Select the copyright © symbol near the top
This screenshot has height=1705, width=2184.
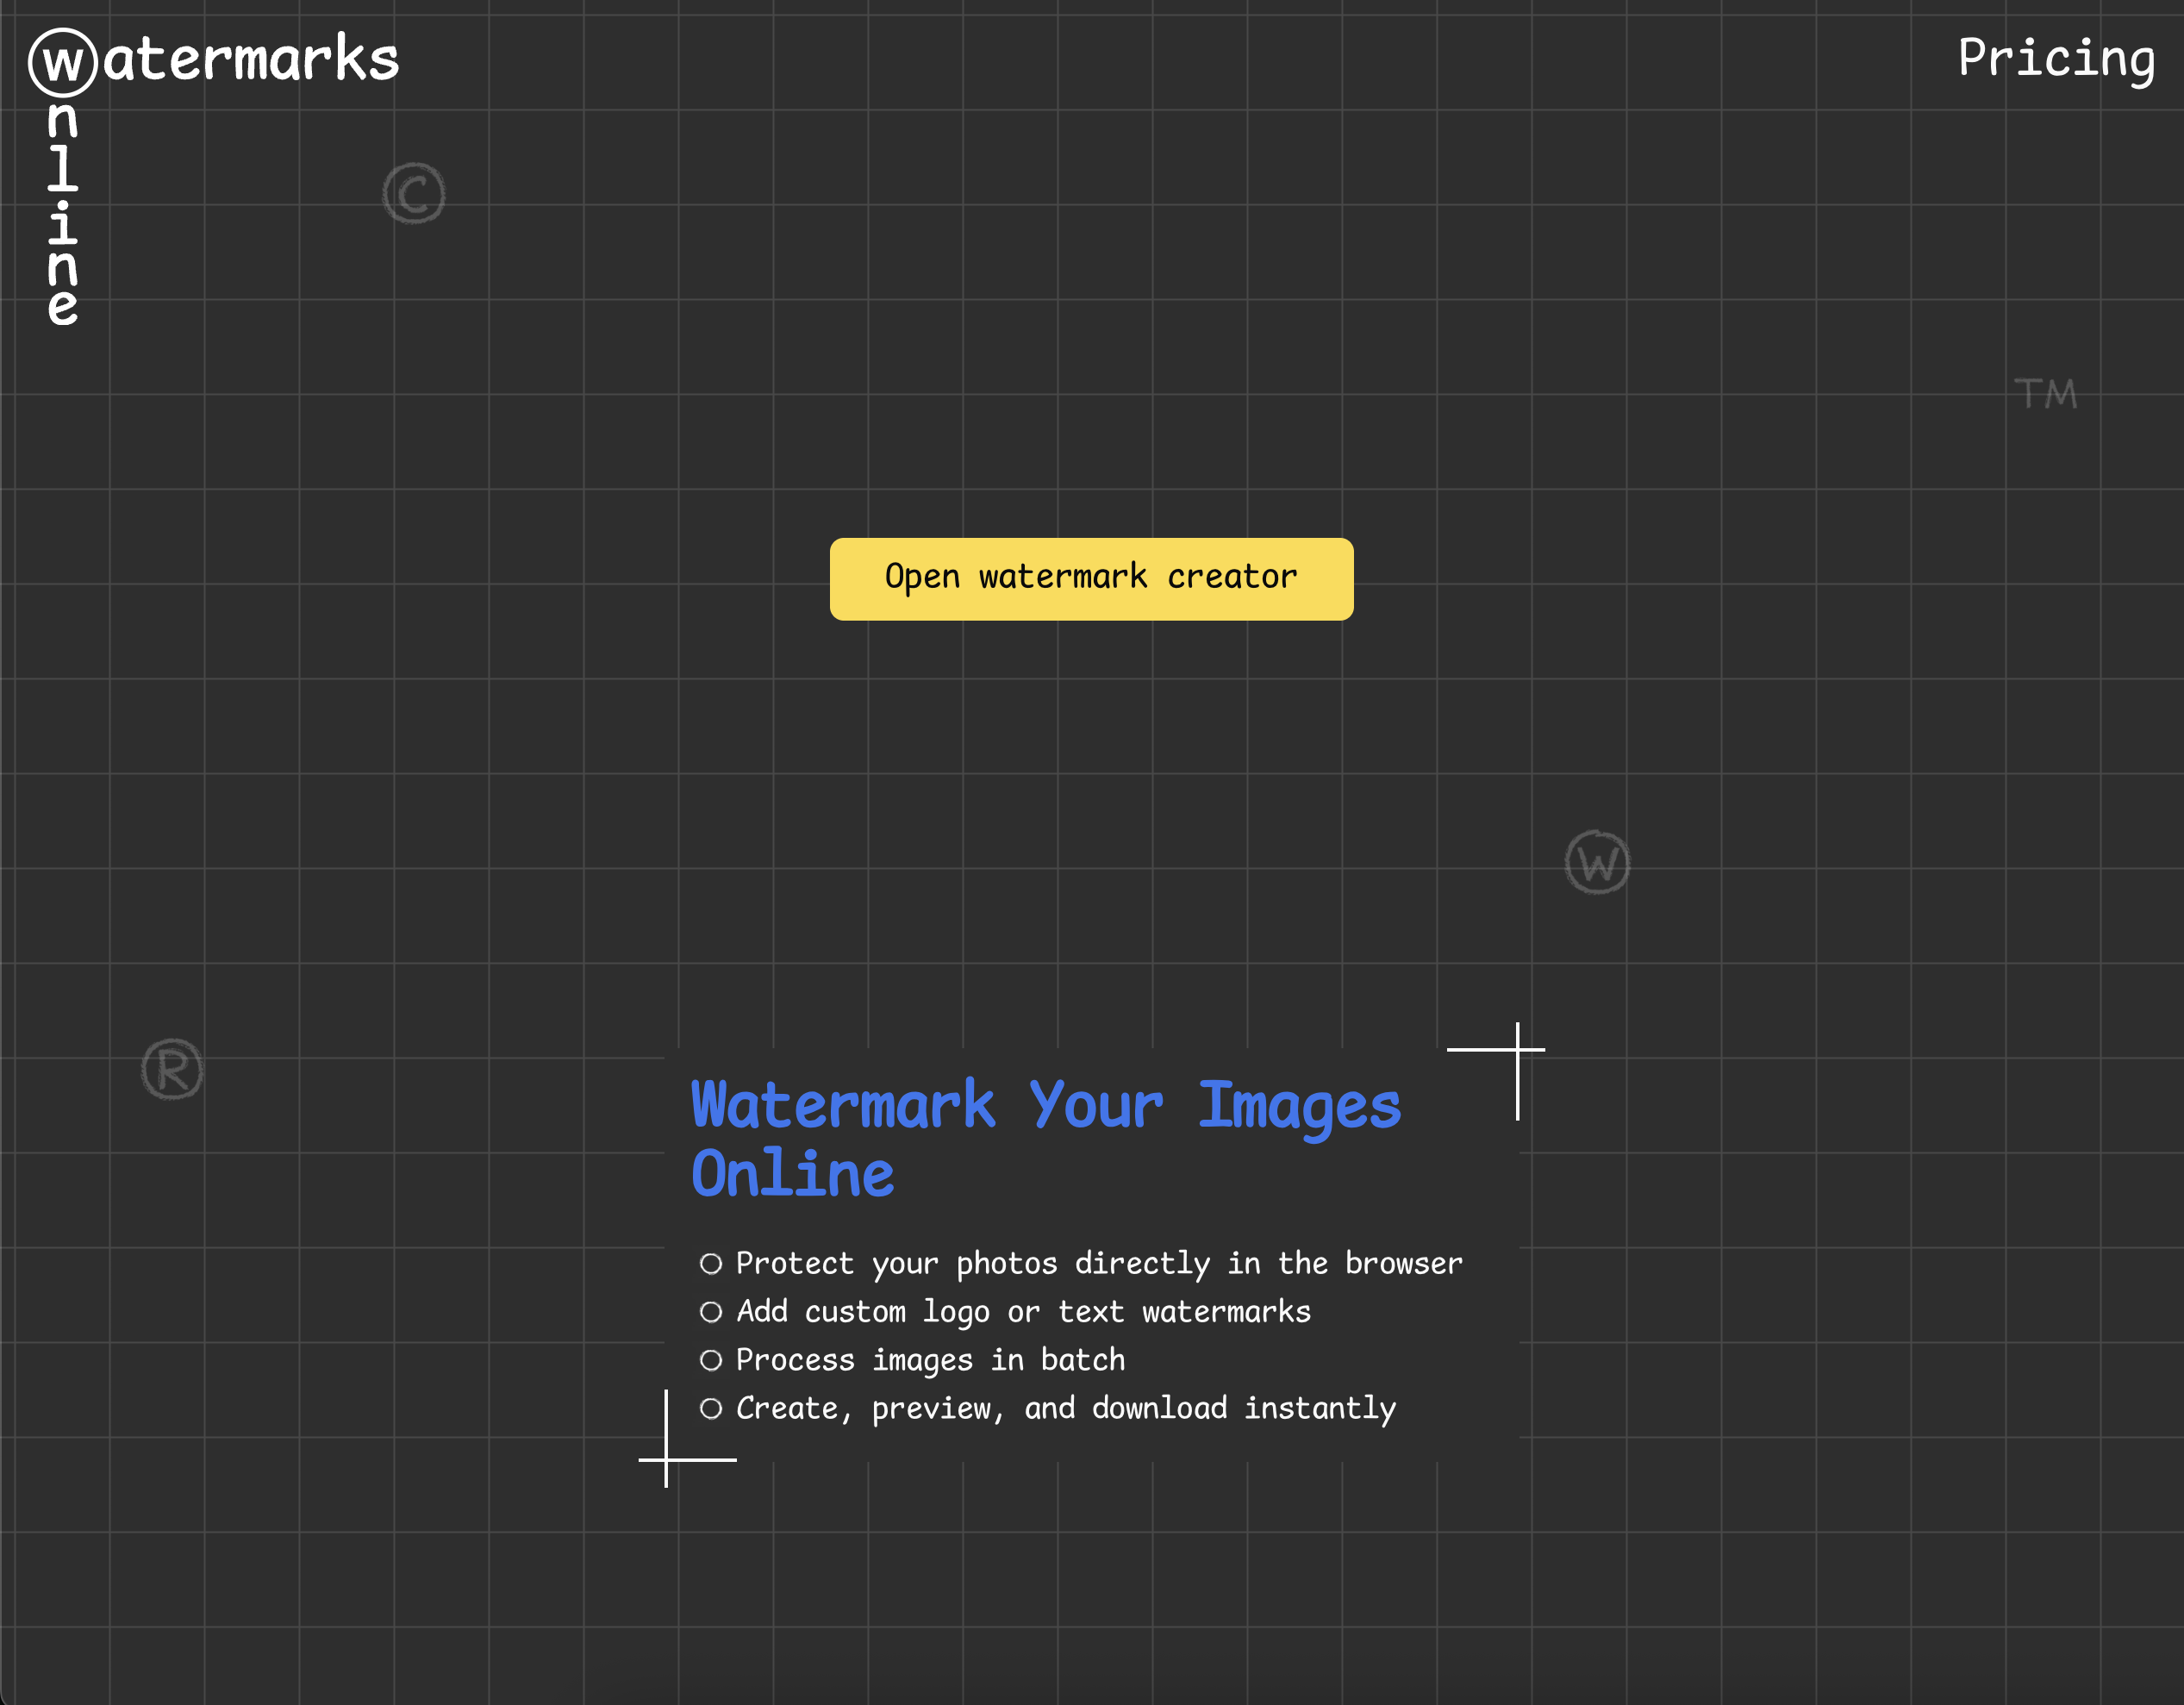(x=414, y=192)
